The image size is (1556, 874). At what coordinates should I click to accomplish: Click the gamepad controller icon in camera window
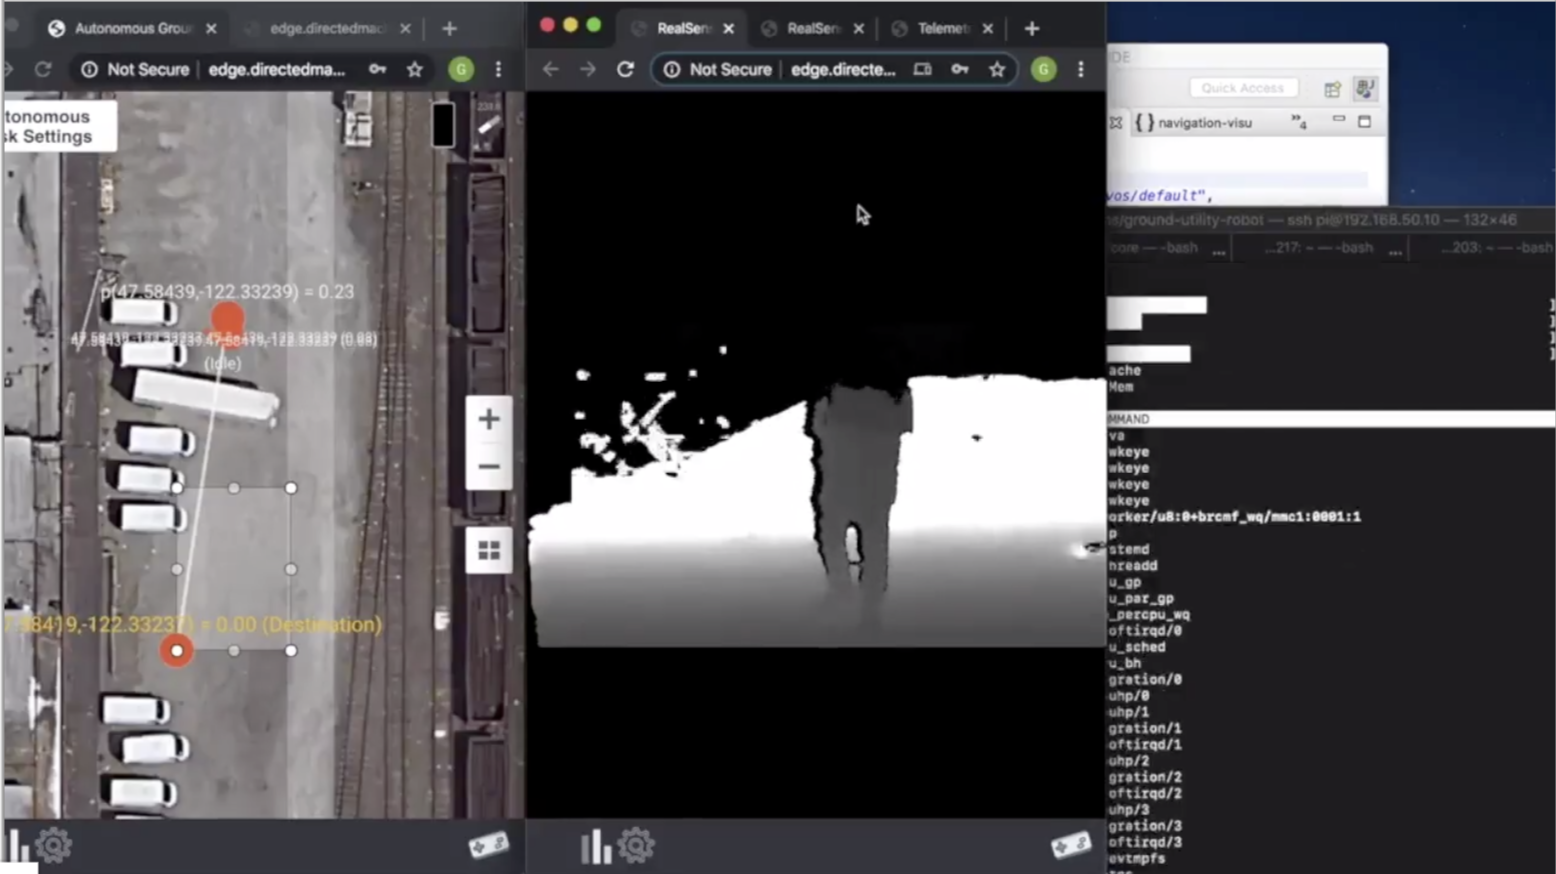coord(1070,846)
